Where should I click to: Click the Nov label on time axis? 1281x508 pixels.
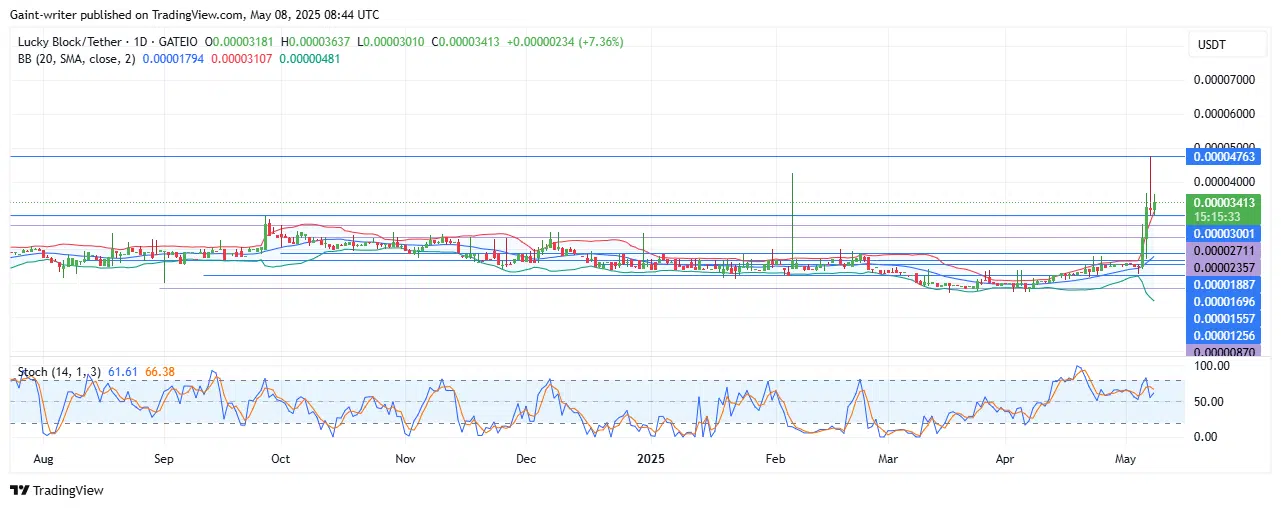pyautogui.click(x=405, y=459)
